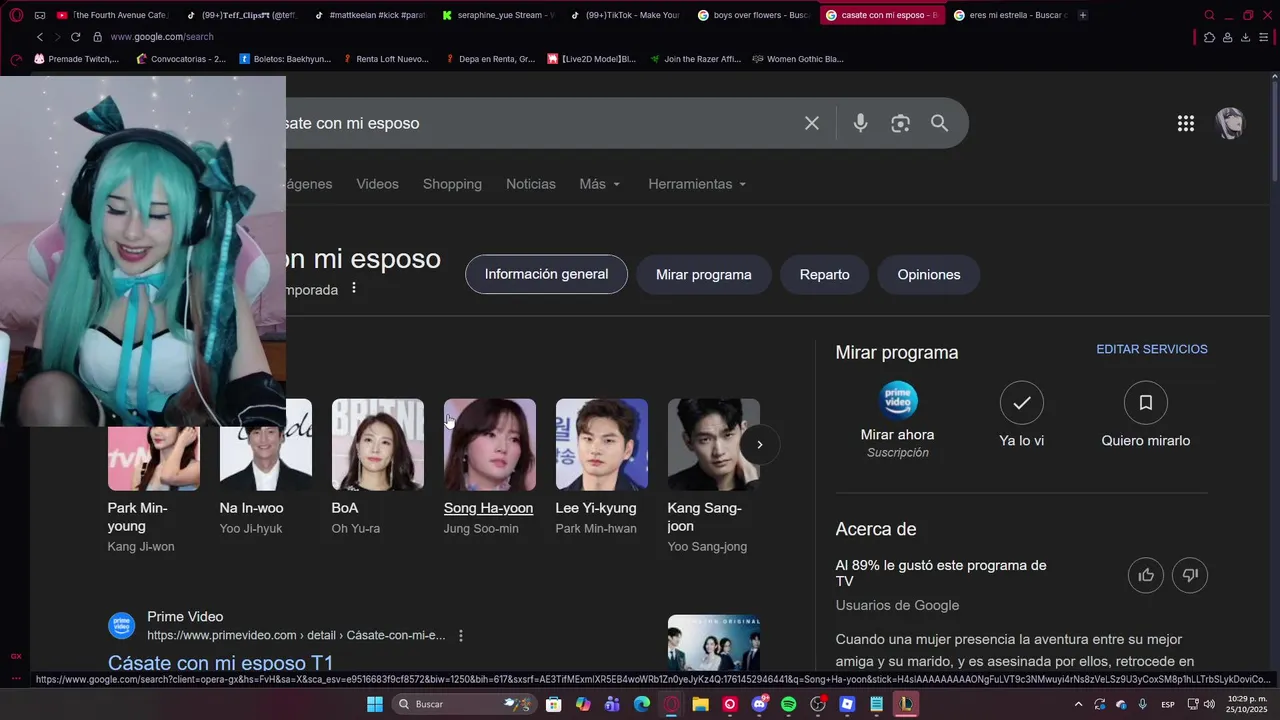Give thumbs up to this TV program
The height and width of the screenshot is (720, 1280).
(x=1146, y=575)
